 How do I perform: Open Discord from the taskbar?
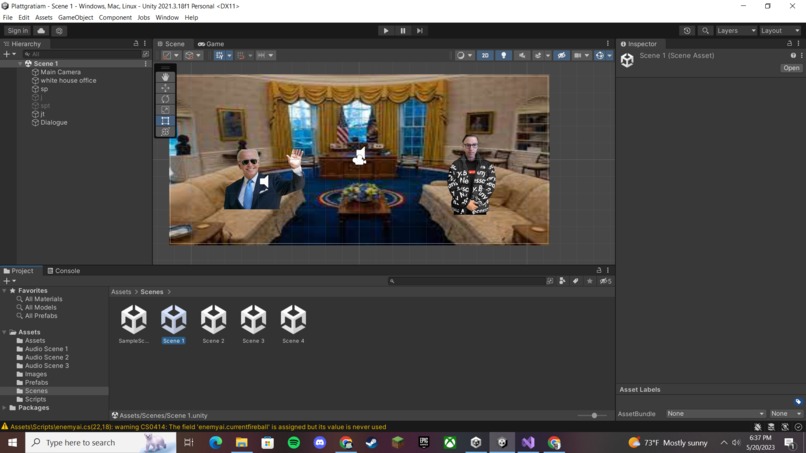pyautogui.click(x=320, y=443)
